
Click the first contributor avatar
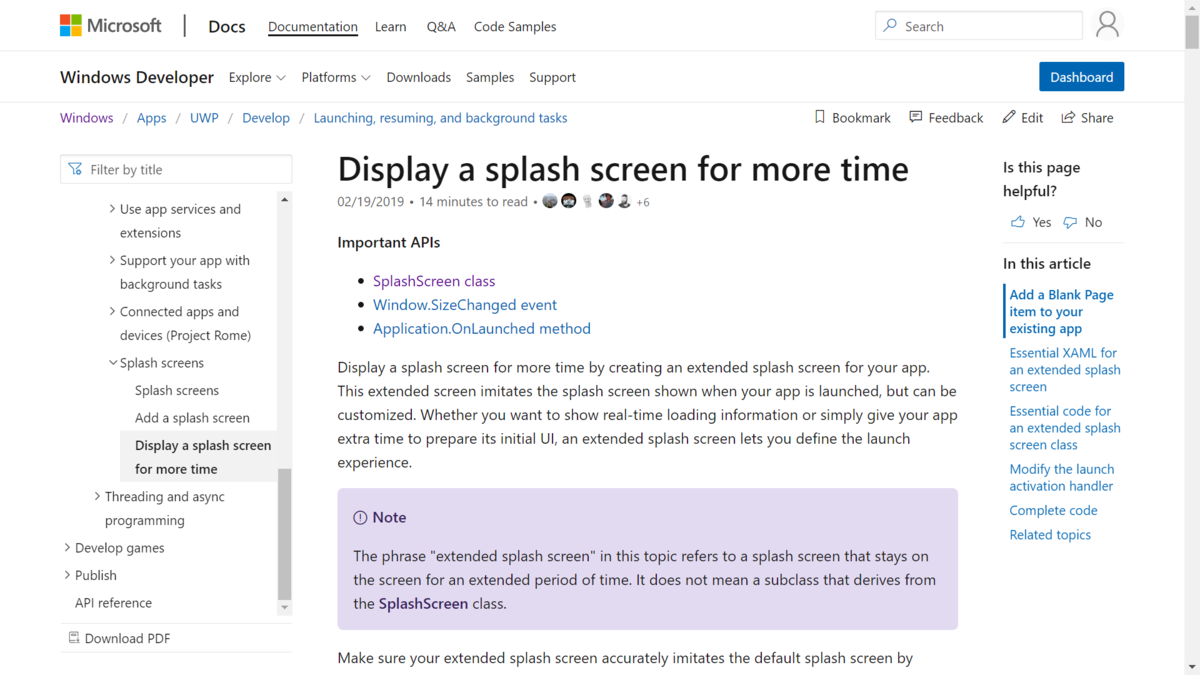pyautogui.click(x=550, y=201)
